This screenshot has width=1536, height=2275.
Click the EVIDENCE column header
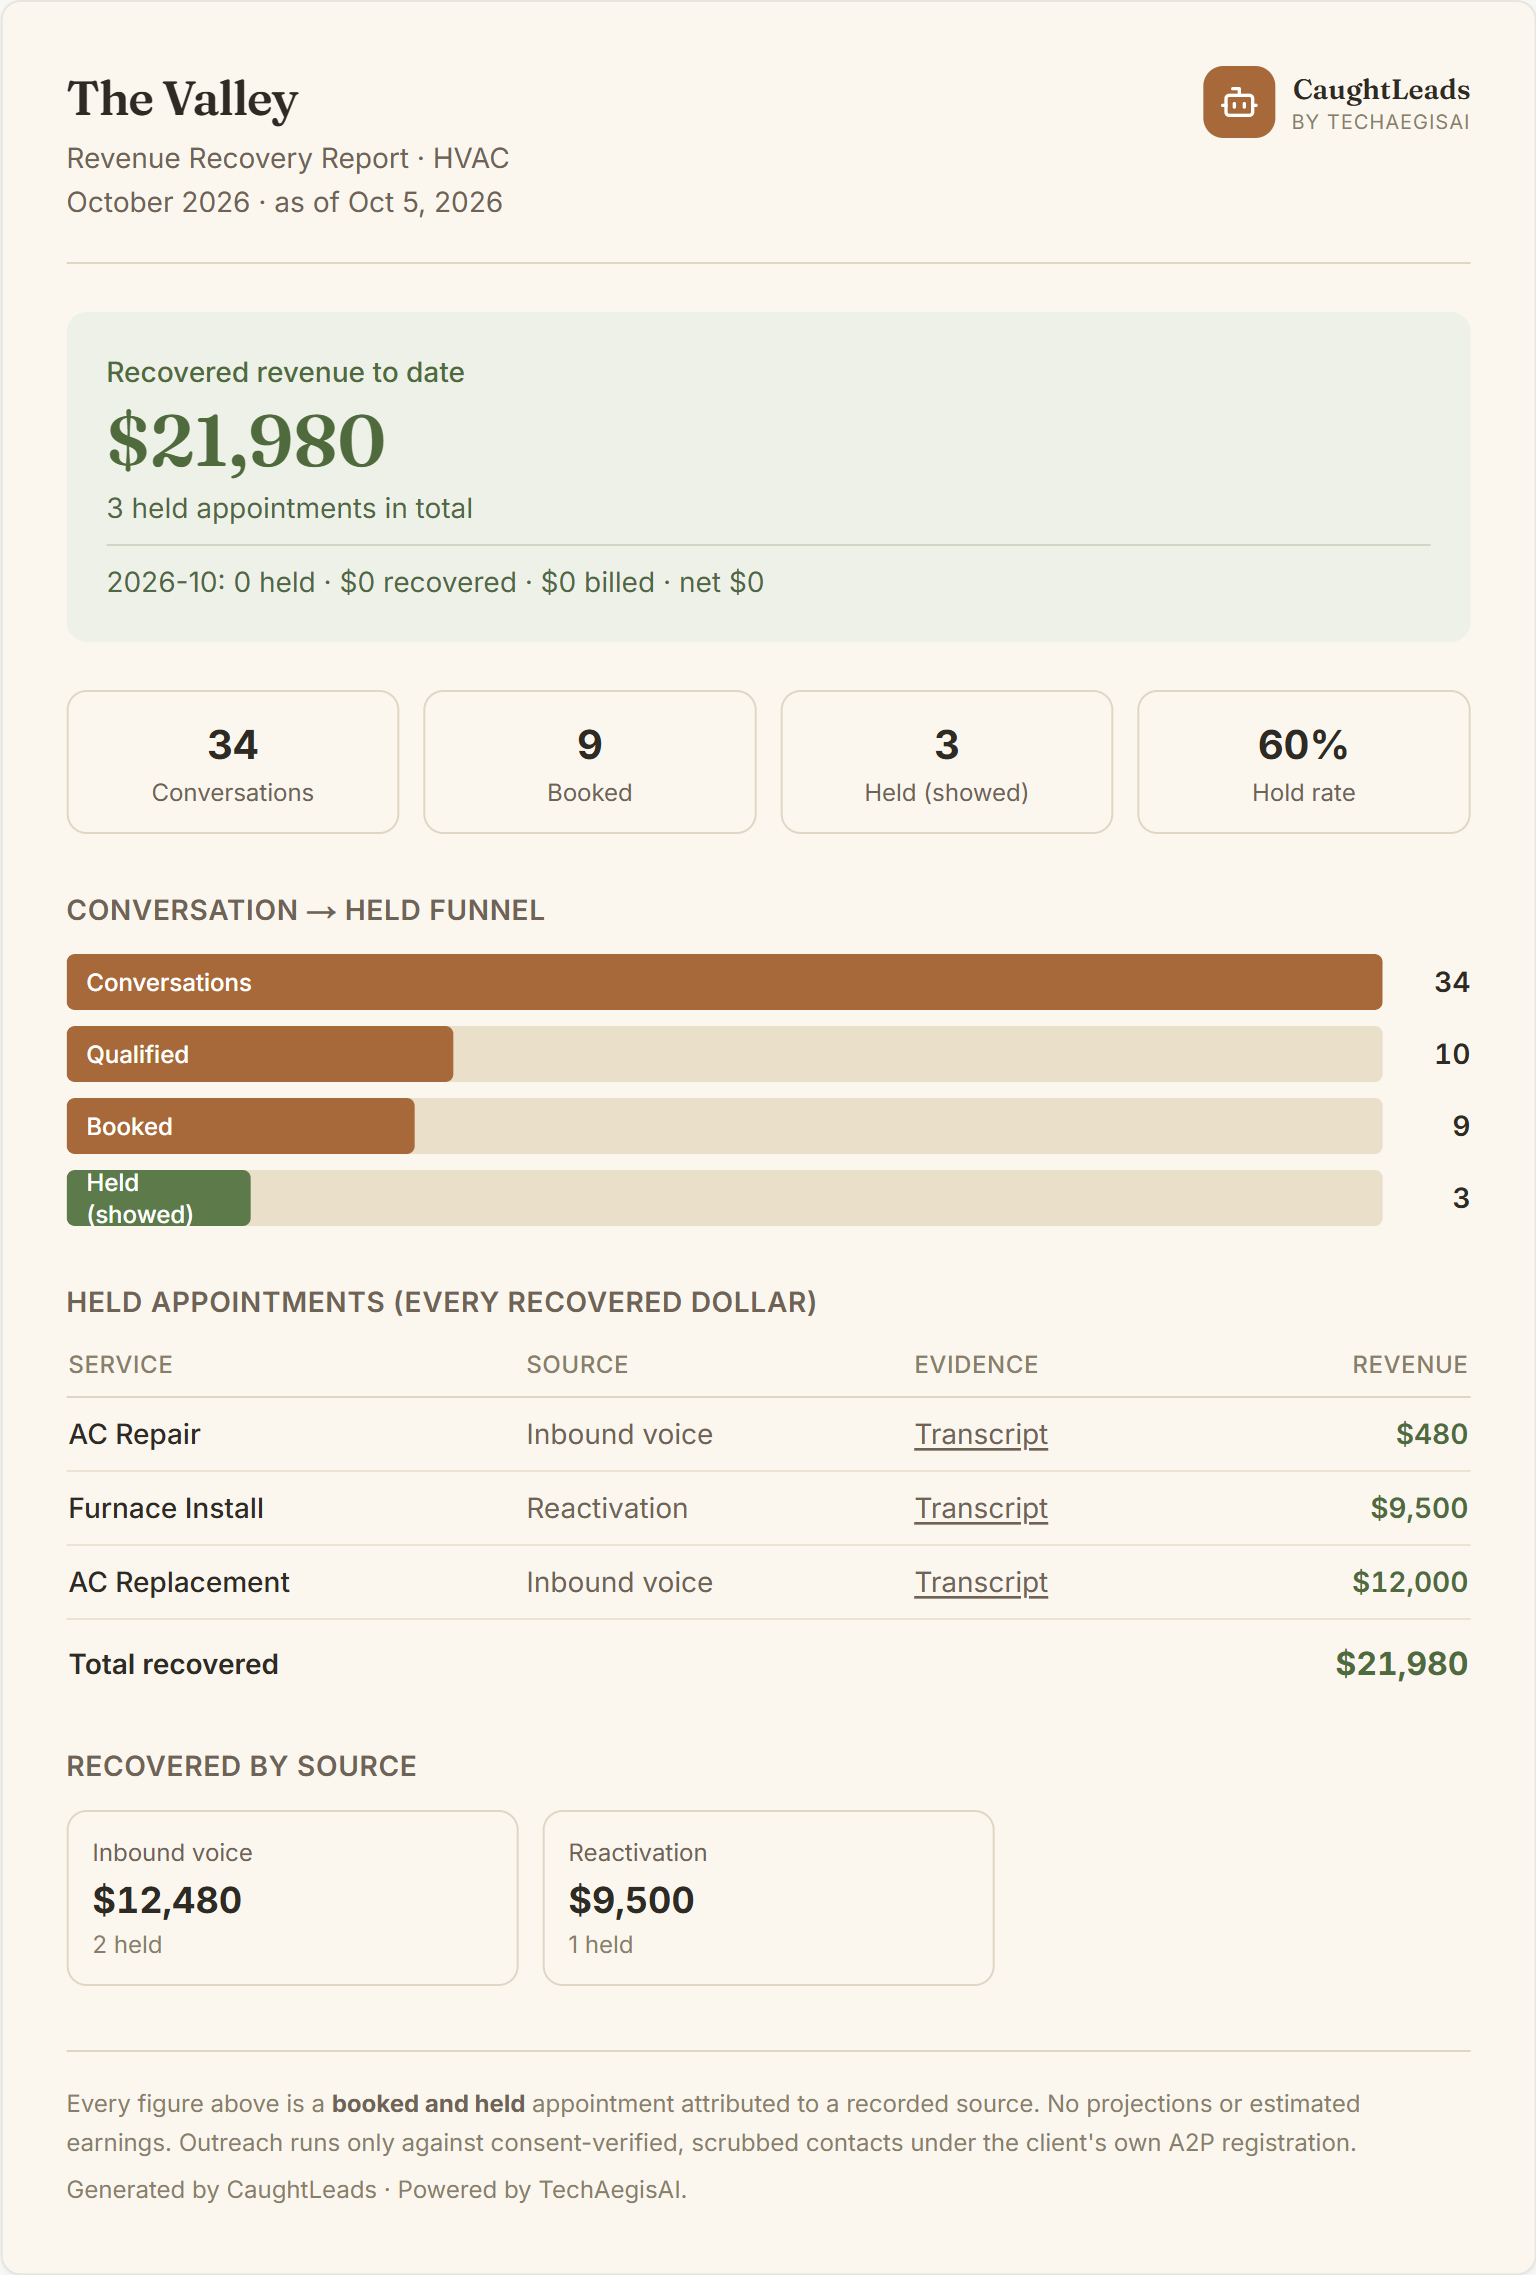pos(977,1365)
